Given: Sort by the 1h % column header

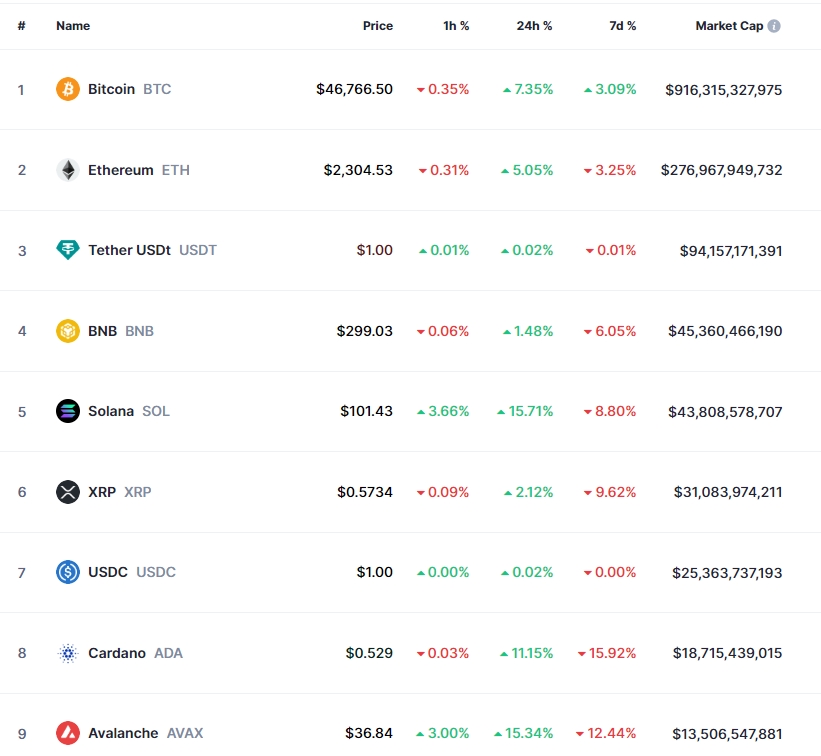Looking at the screenshot, I should pyautogui.click(x=456, y=26).
